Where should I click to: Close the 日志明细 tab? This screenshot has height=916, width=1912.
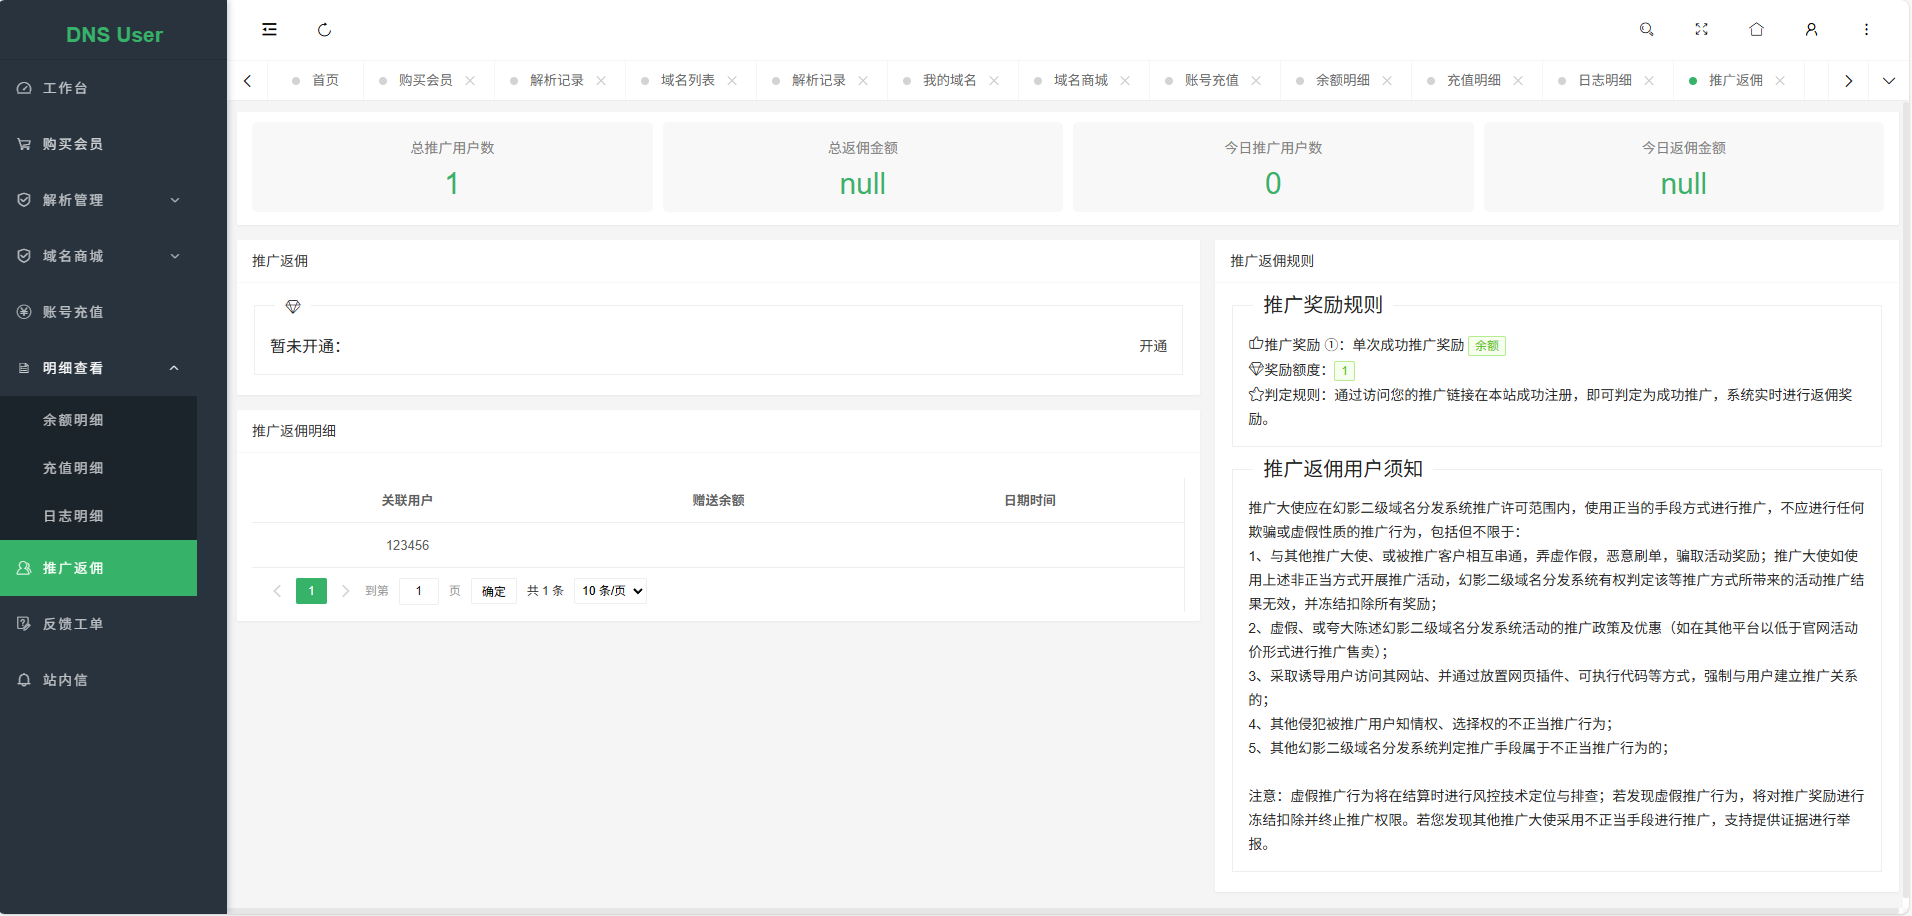click(x=1649, y=81)
